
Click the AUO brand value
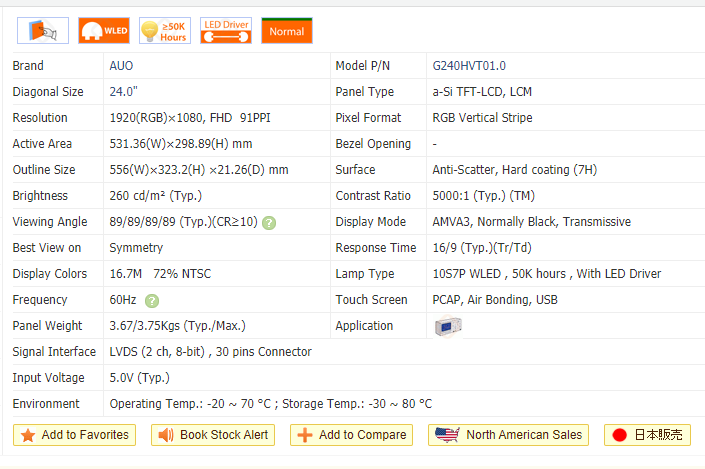click(121, 66)
